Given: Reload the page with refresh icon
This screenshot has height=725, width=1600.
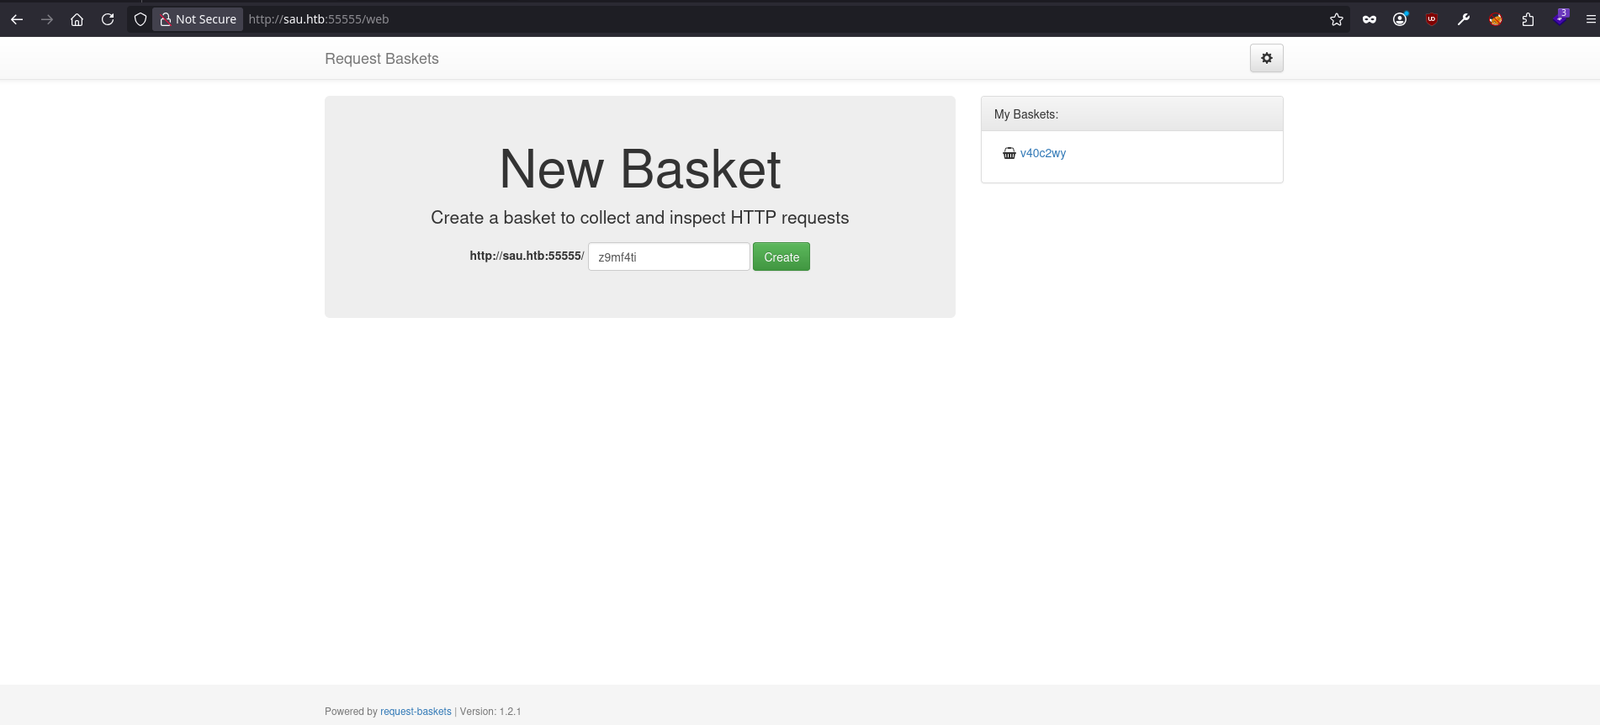Looking at the screenshot, I should pyautogui.click(x=108, y=19).
